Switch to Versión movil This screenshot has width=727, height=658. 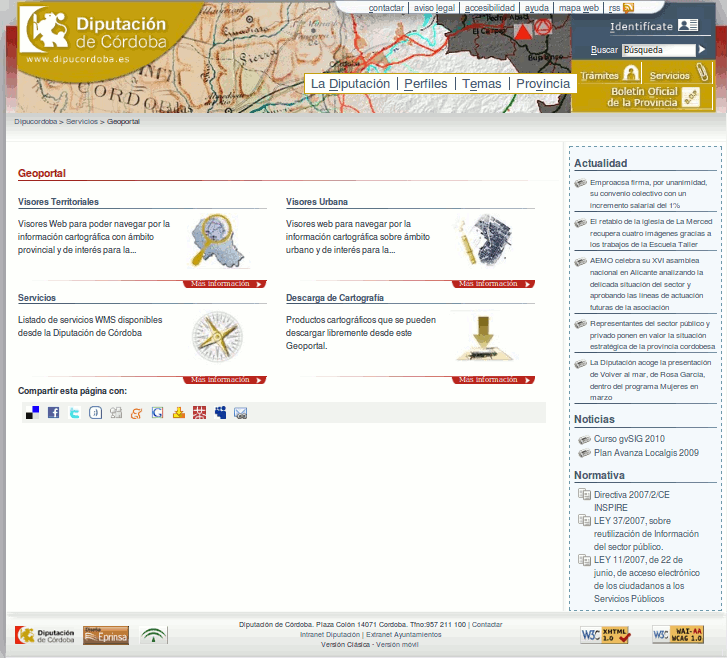pyautogui.click(x=397, y=645)
